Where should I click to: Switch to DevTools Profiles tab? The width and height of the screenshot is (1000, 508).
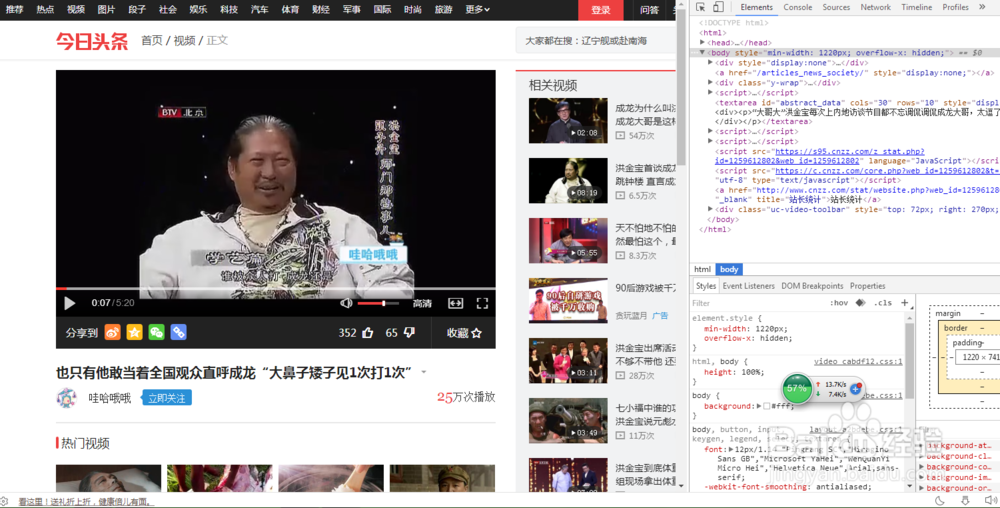[x=955, y=7]
